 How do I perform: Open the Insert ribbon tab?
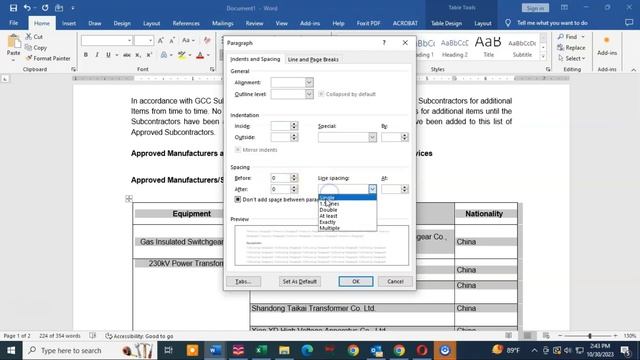[69, 23]
